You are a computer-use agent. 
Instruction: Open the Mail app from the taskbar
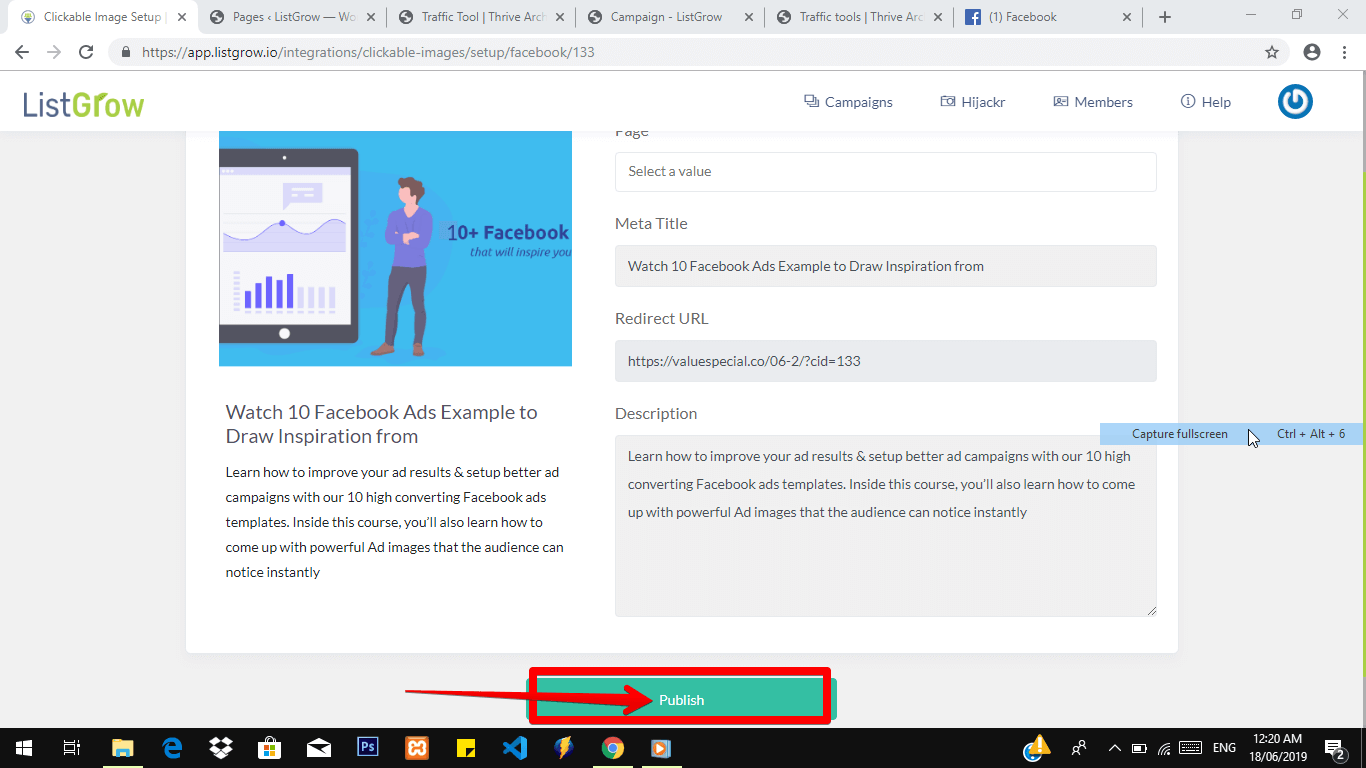pyautogui.click(x=319, y=748)
